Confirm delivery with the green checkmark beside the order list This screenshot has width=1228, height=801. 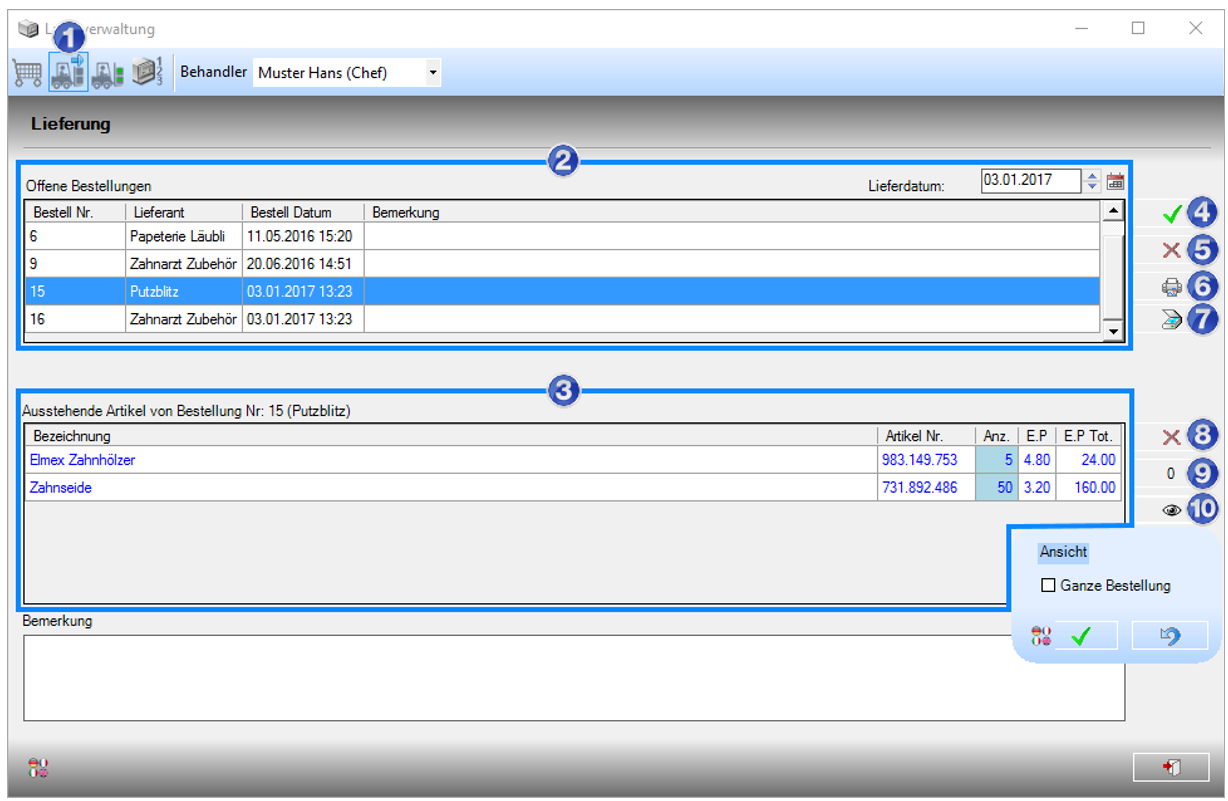click(x=1172, y=215)
